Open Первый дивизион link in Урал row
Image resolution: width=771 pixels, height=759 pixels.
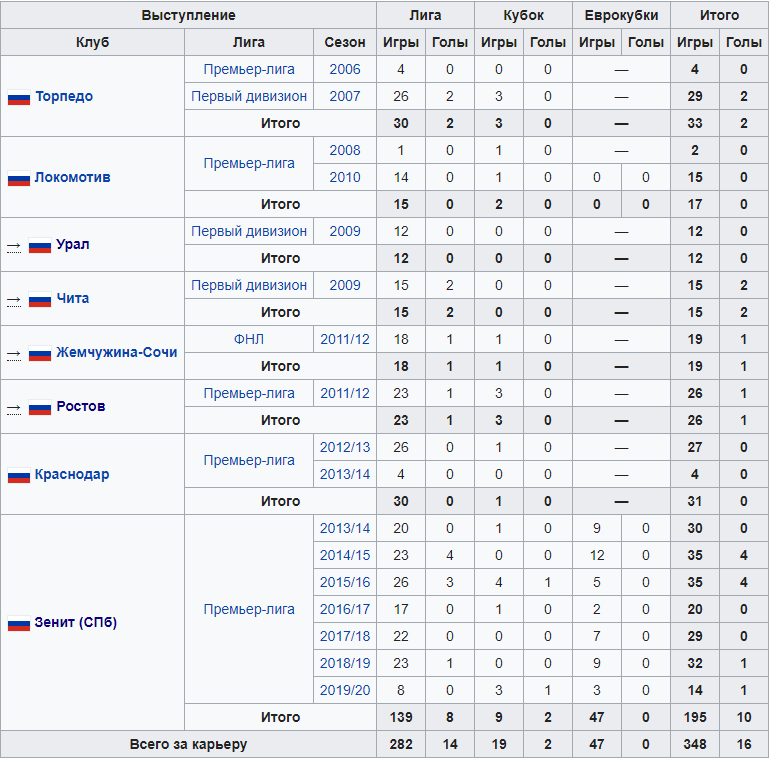[x=249, y=232]
